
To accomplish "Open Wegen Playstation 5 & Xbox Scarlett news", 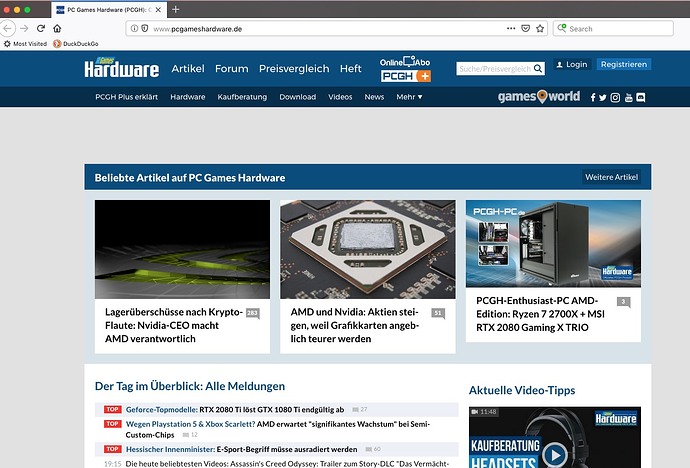I will [278, 429].
